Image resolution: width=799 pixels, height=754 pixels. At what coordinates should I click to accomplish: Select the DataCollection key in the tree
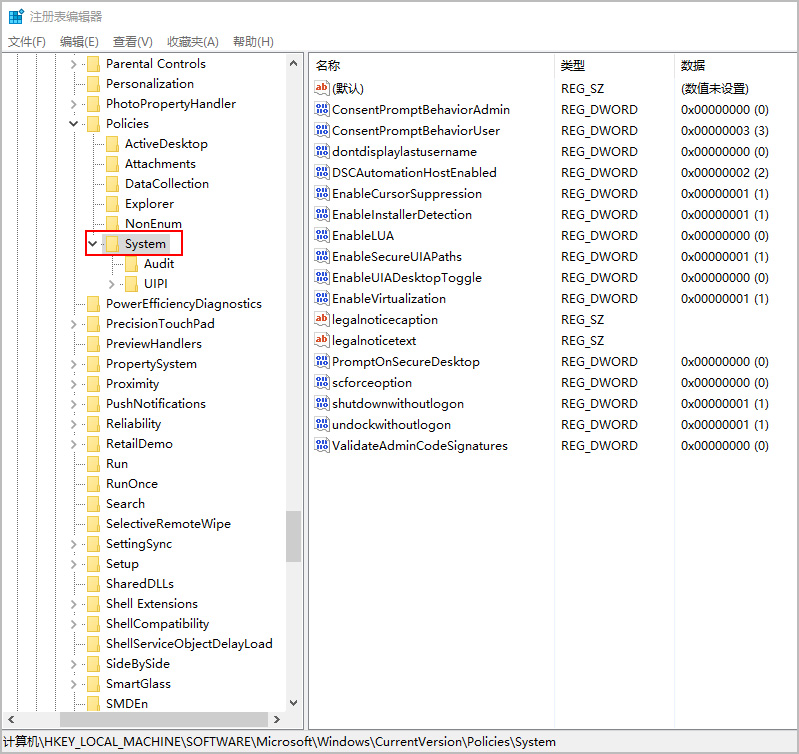click(166, 184)
